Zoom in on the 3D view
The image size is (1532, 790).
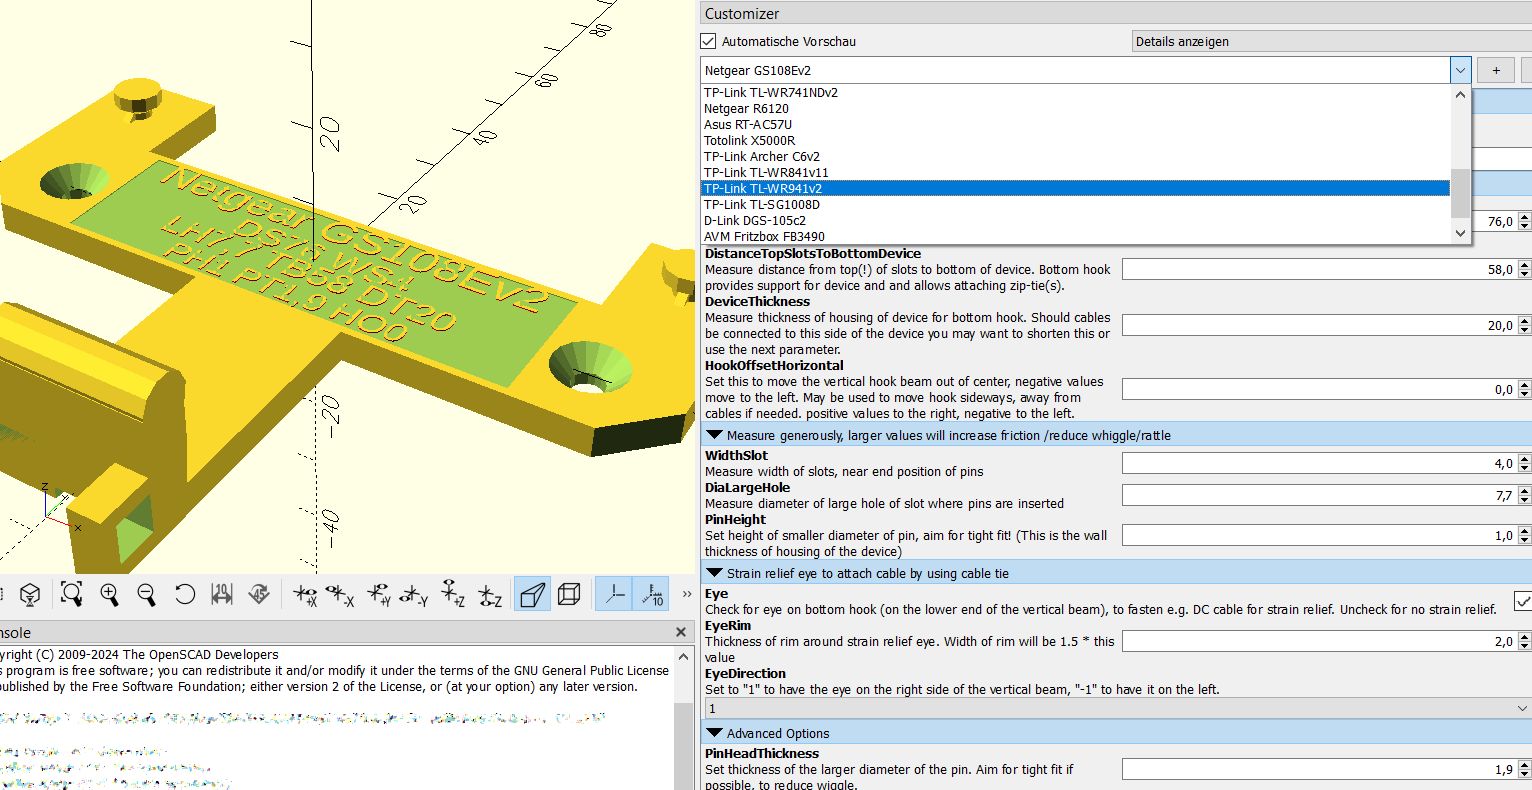pos(109,595)
